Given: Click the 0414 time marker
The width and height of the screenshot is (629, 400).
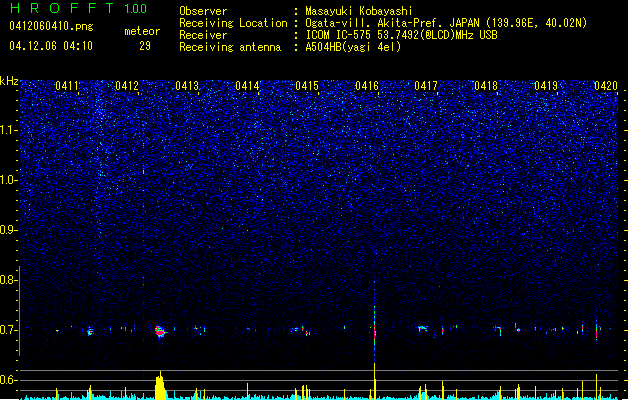Looking at the screenshot, I should (x=247, y=86).
